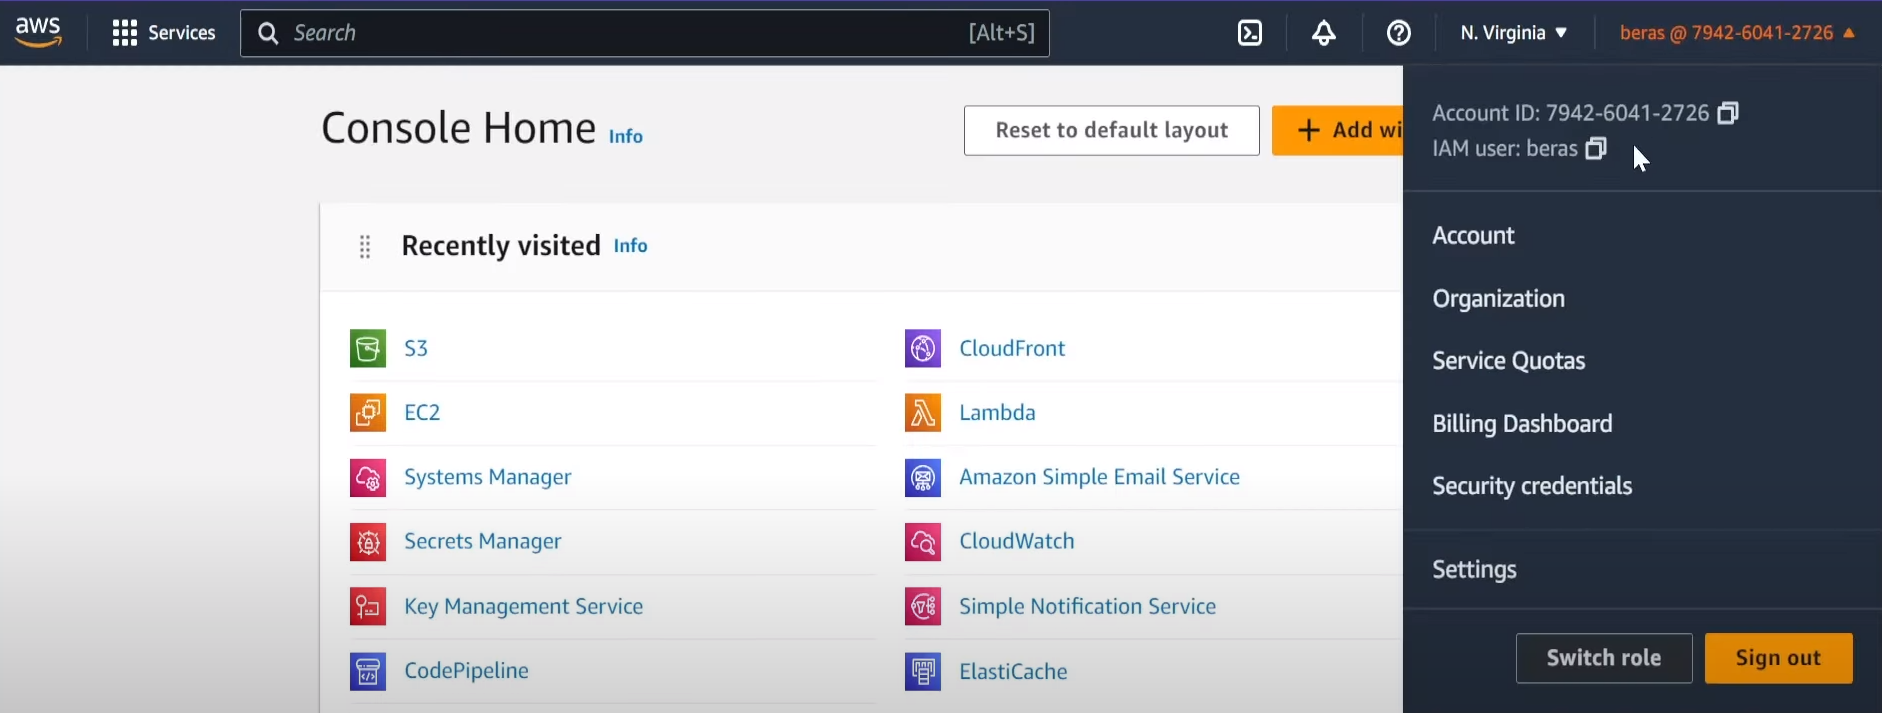The height and width of the screenshot is (713, 1882).
Task: Open the S3 link
Action: 416,348
